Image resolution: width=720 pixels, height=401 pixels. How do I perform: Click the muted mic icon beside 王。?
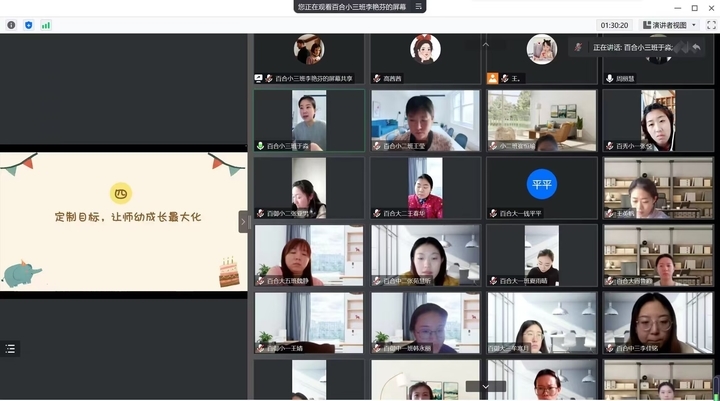pyautogui.click(x=505, y=79)
